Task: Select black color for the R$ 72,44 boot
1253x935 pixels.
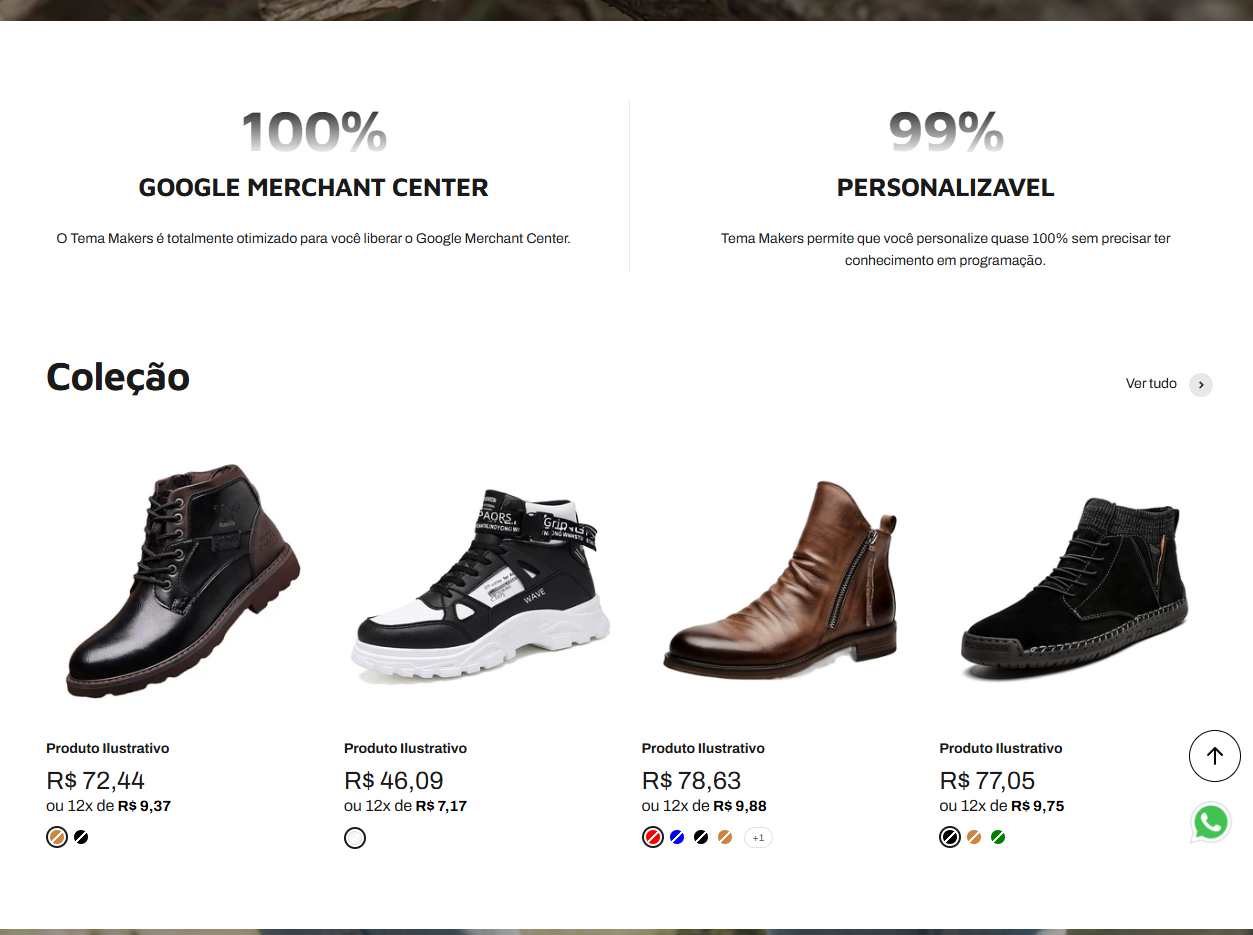Action: click(81, 837)
